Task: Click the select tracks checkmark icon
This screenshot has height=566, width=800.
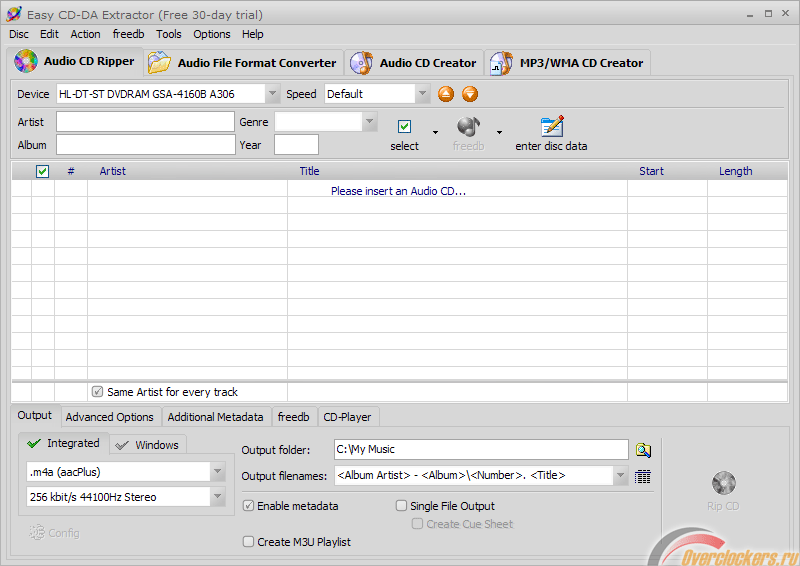Action: pyautogui.click(x=404, y=127)
